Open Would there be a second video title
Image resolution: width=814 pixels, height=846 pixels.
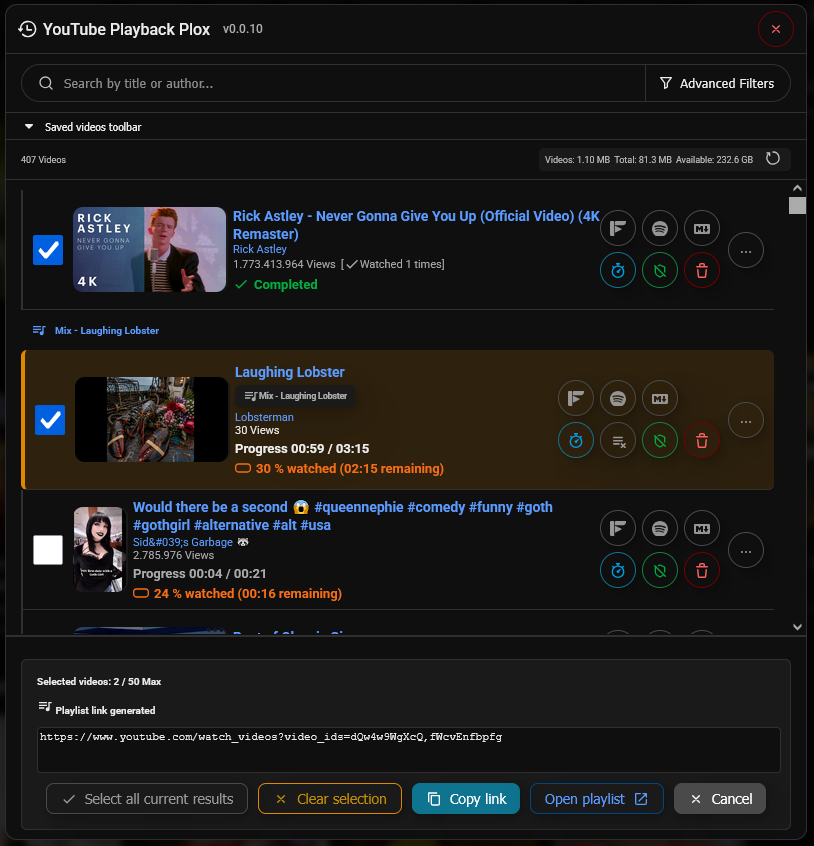343,516
